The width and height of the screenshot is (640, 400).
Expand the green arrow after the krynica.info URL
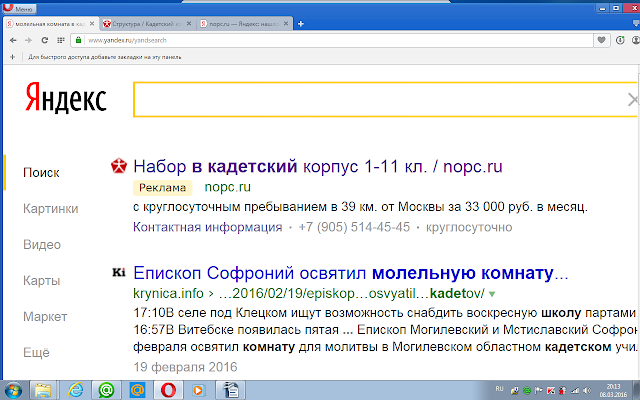(492, 294)
